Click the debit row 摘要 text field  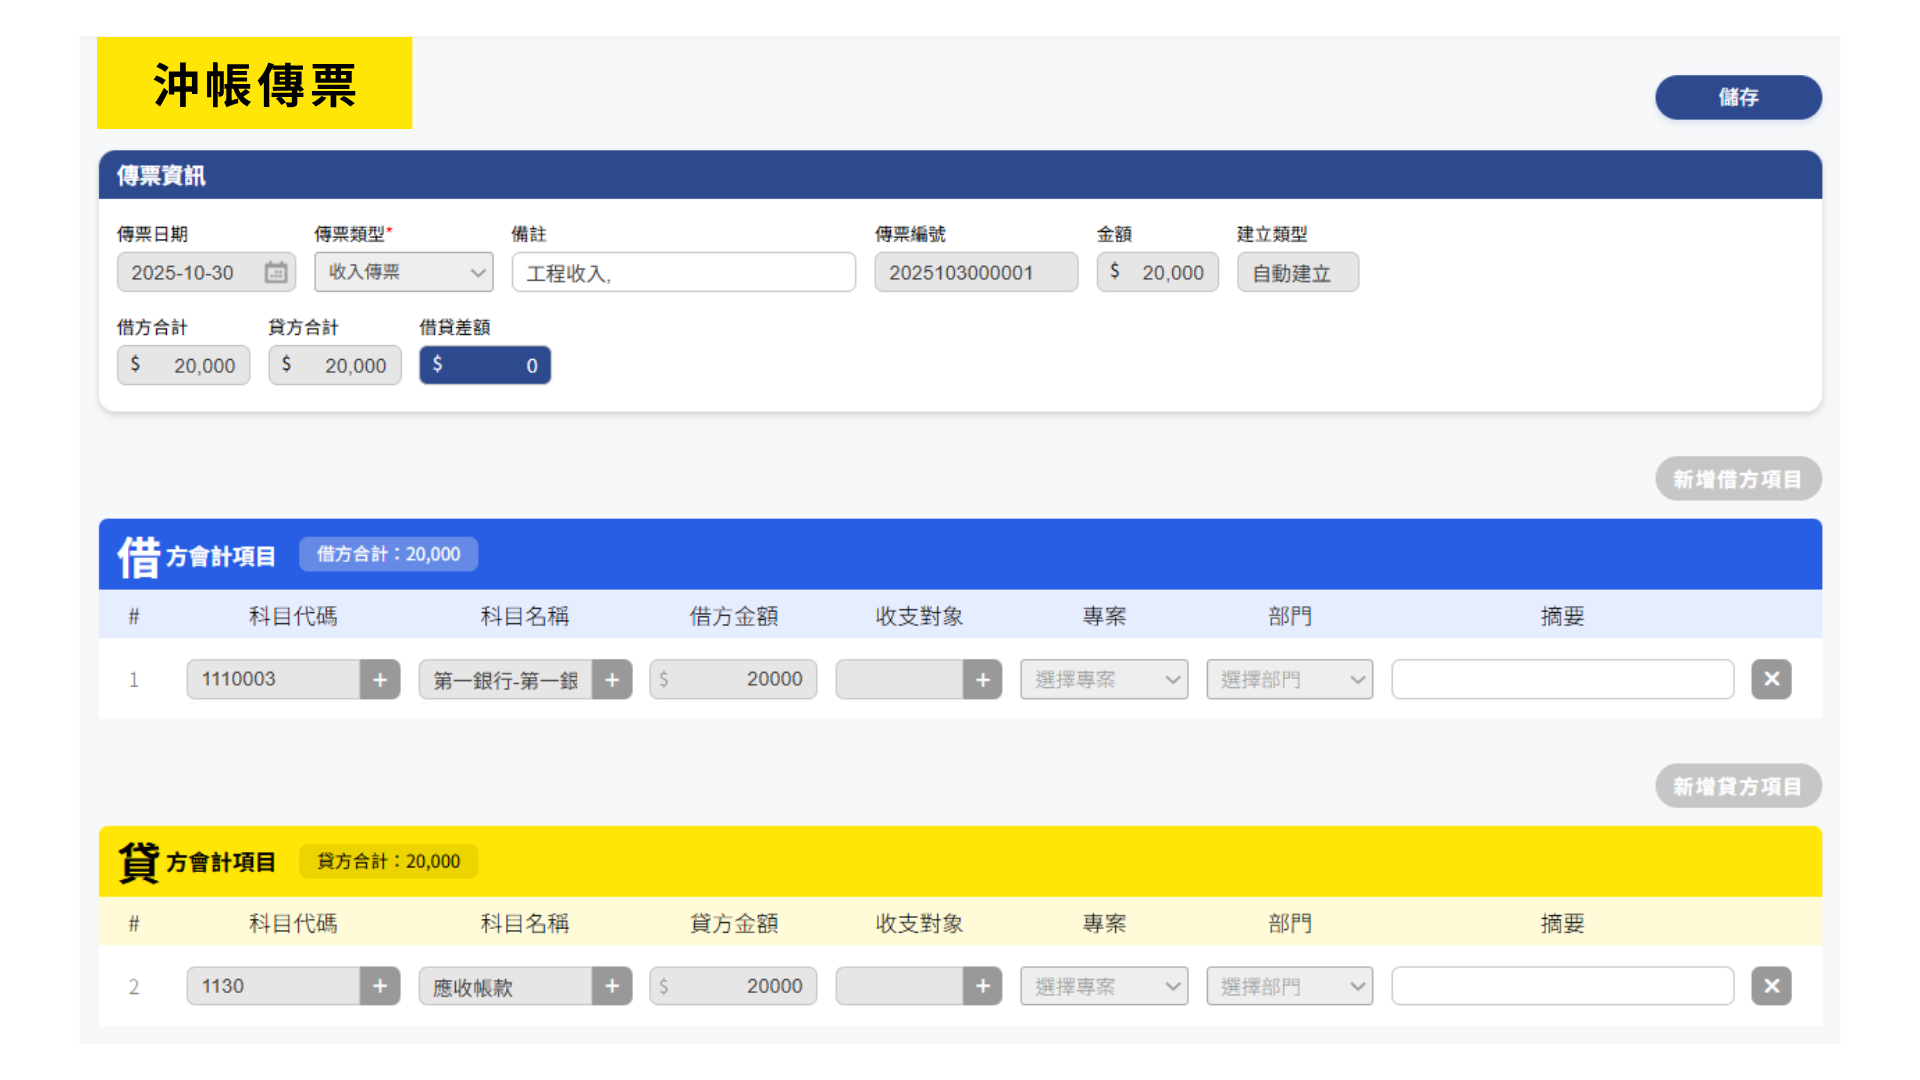[1562, 680]
